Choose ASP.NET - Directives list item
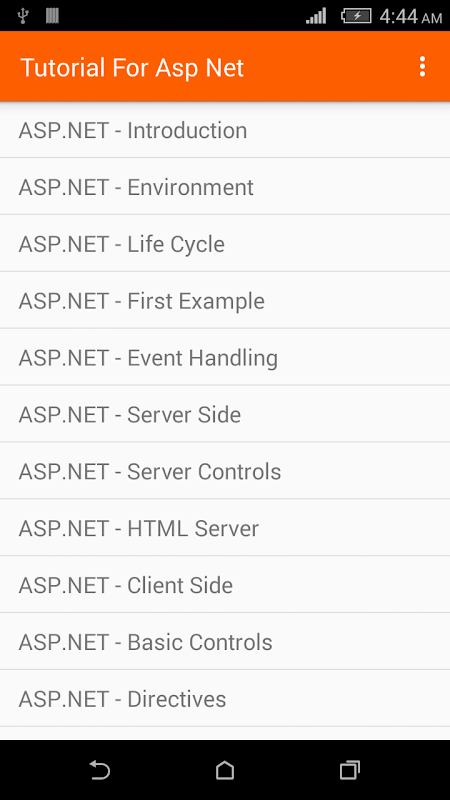 click(x=225, y=698)
